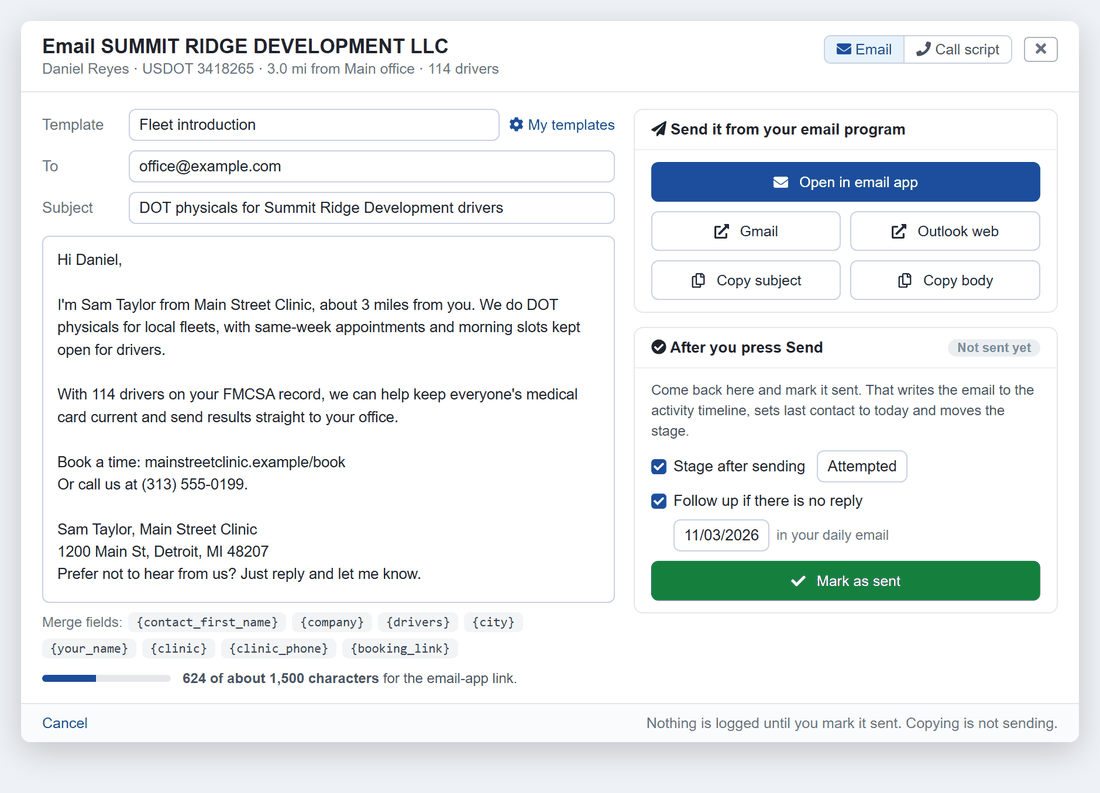Close the email dialog with X

click(x=1040, y=49)
